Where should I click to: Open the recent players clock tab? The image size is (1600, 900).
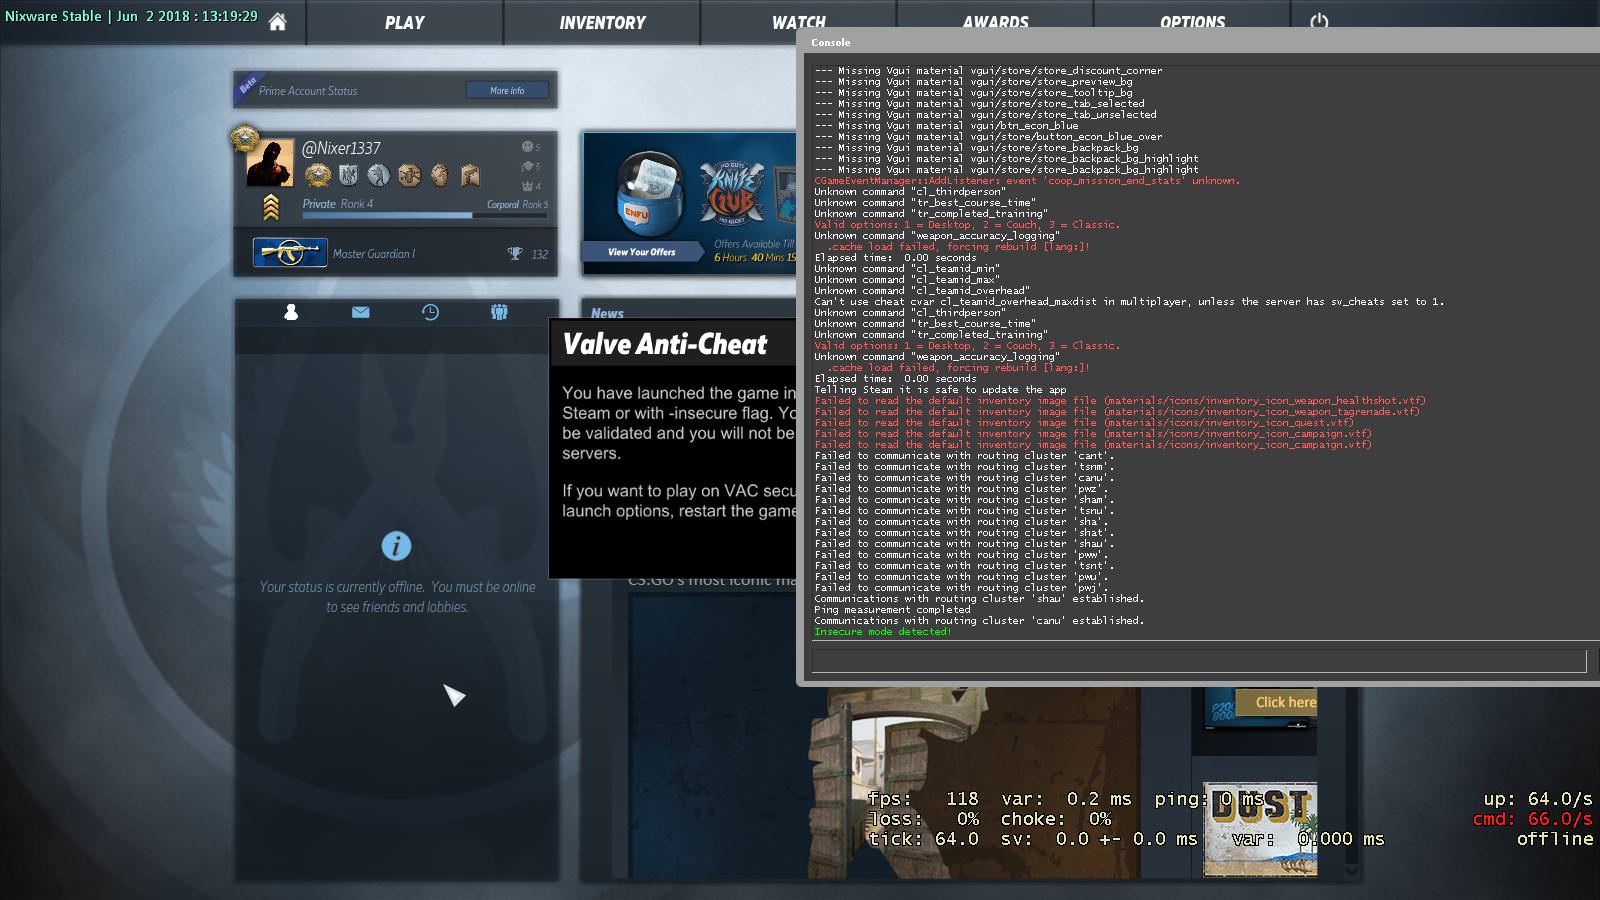(x=430, y=312)
